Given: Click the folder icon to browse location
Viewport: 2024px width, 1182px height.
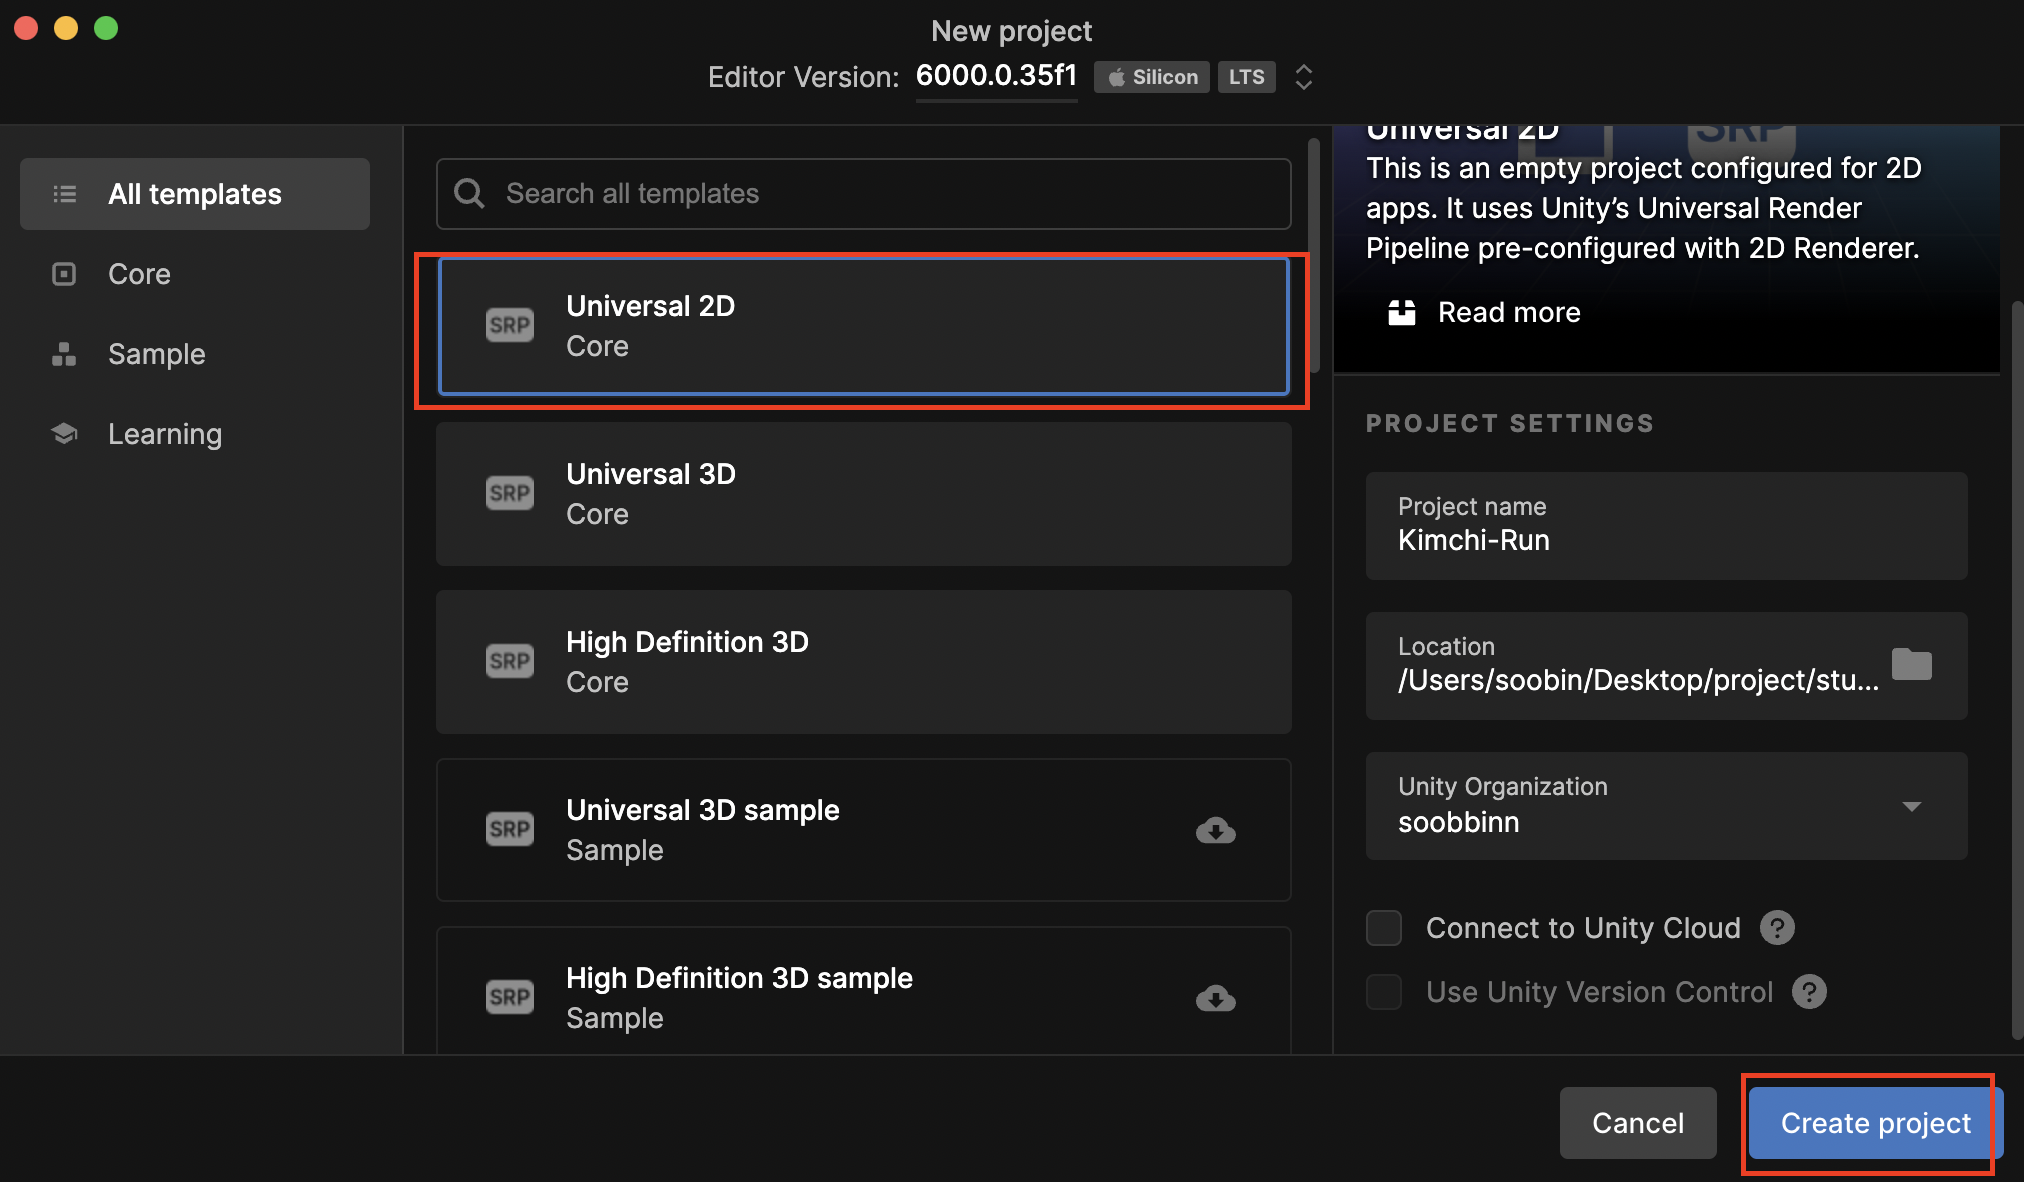Looking at the screenshot, I should 1911,665.
